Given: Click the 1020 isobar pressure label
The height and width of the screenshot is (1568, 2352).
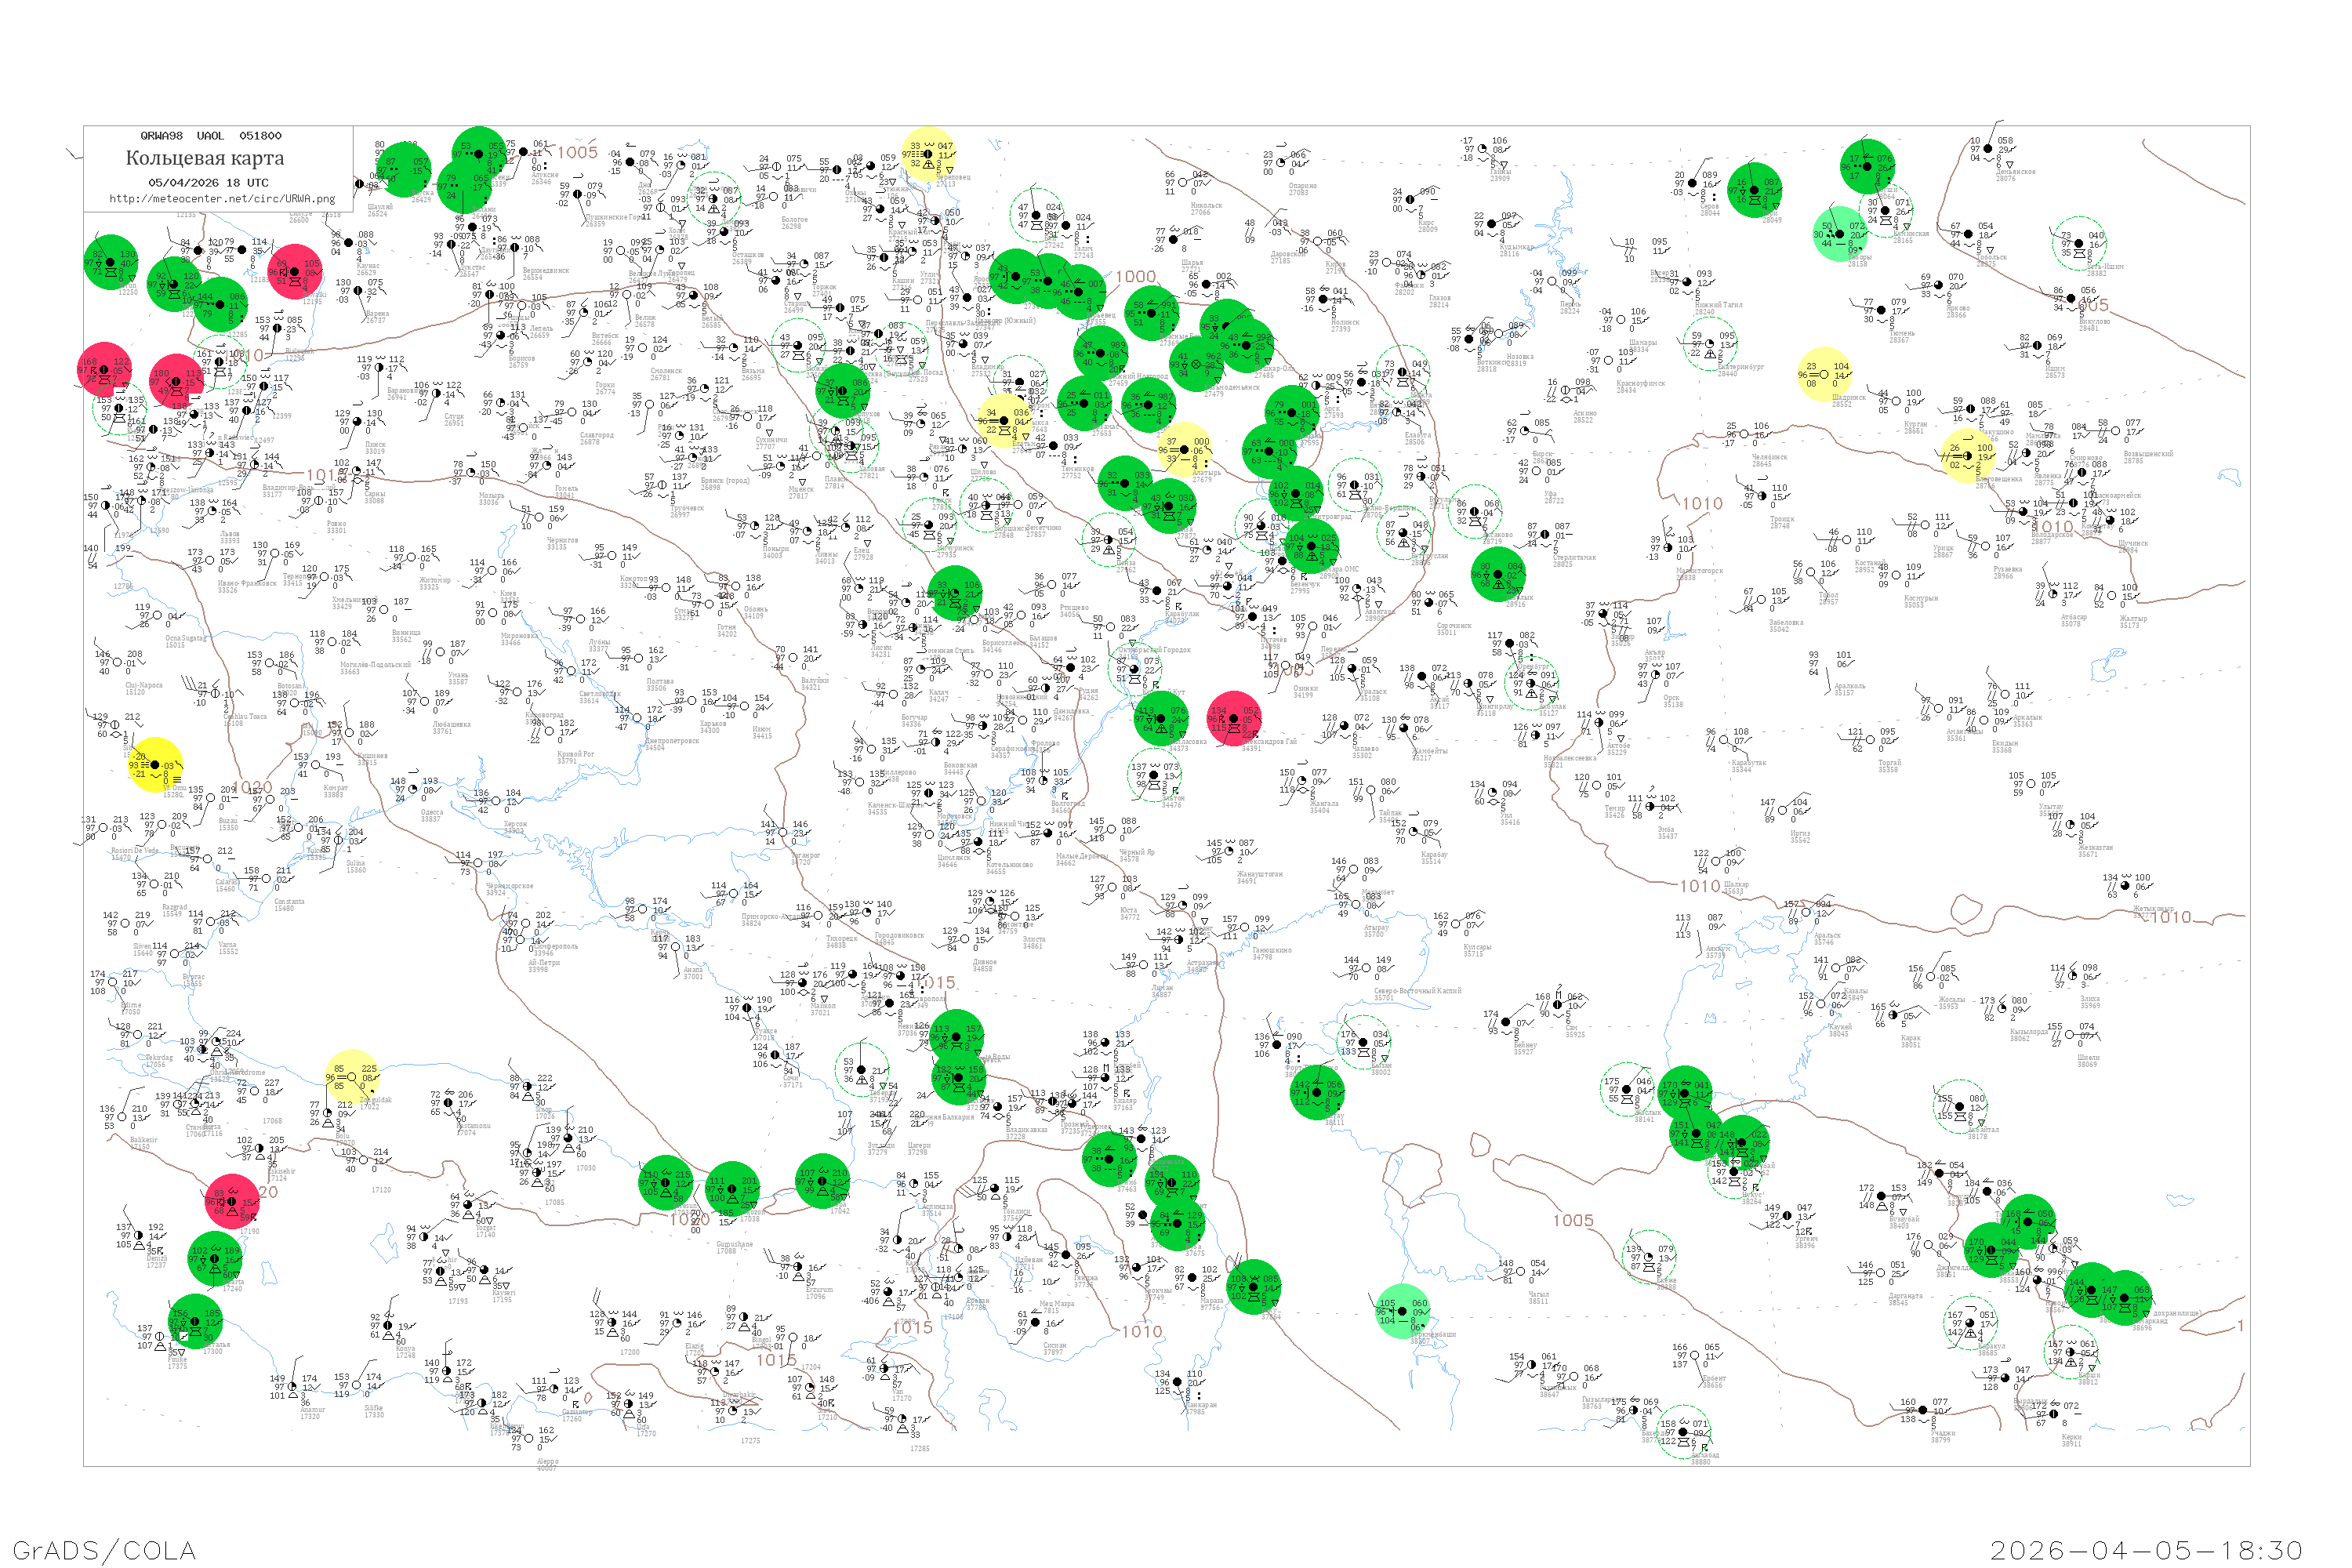Looking at the screenshot, I should click(252, 788).
